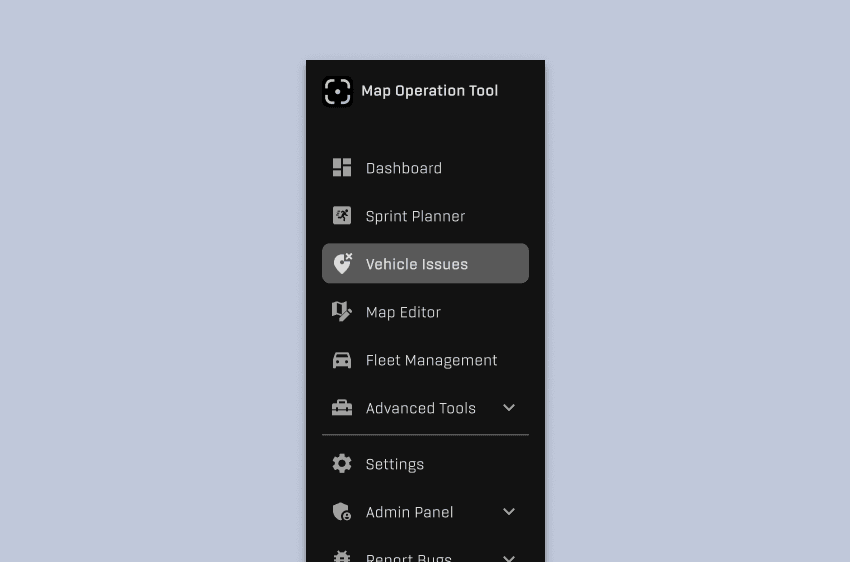Click the Settings gear icon
The width and height of the screenshot is (850, 562).
click(x=342, y=464)
